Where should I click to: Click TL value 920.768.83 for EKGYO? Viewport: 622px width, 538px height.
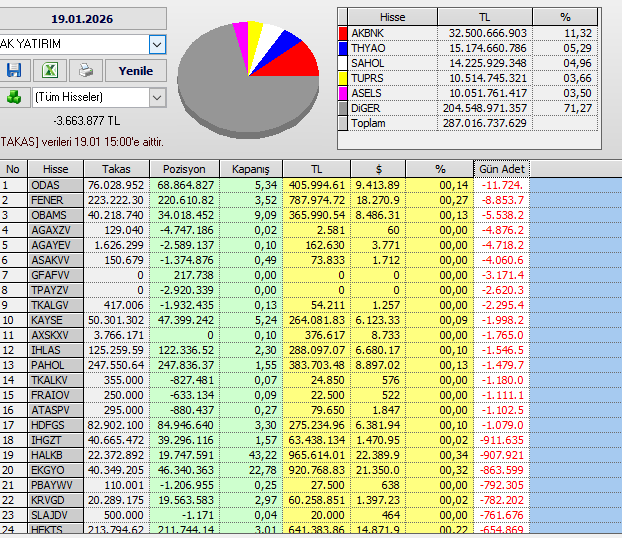317,471
